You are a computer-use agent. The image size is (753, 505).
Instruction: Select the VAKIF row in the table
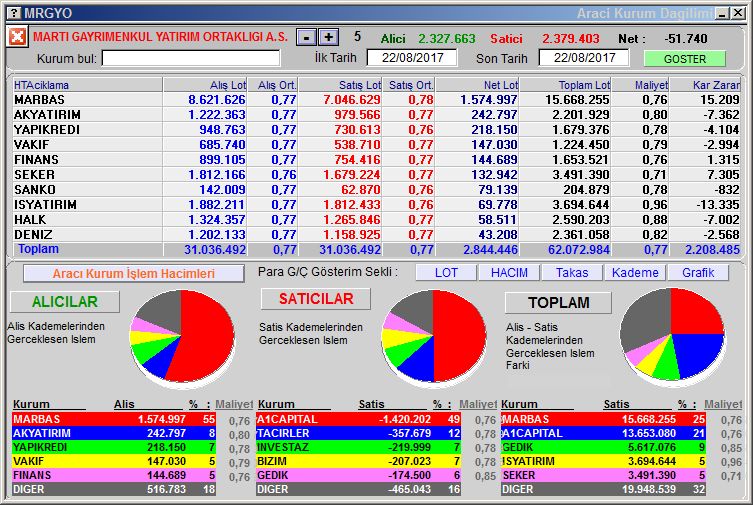[x=376, y=144]
